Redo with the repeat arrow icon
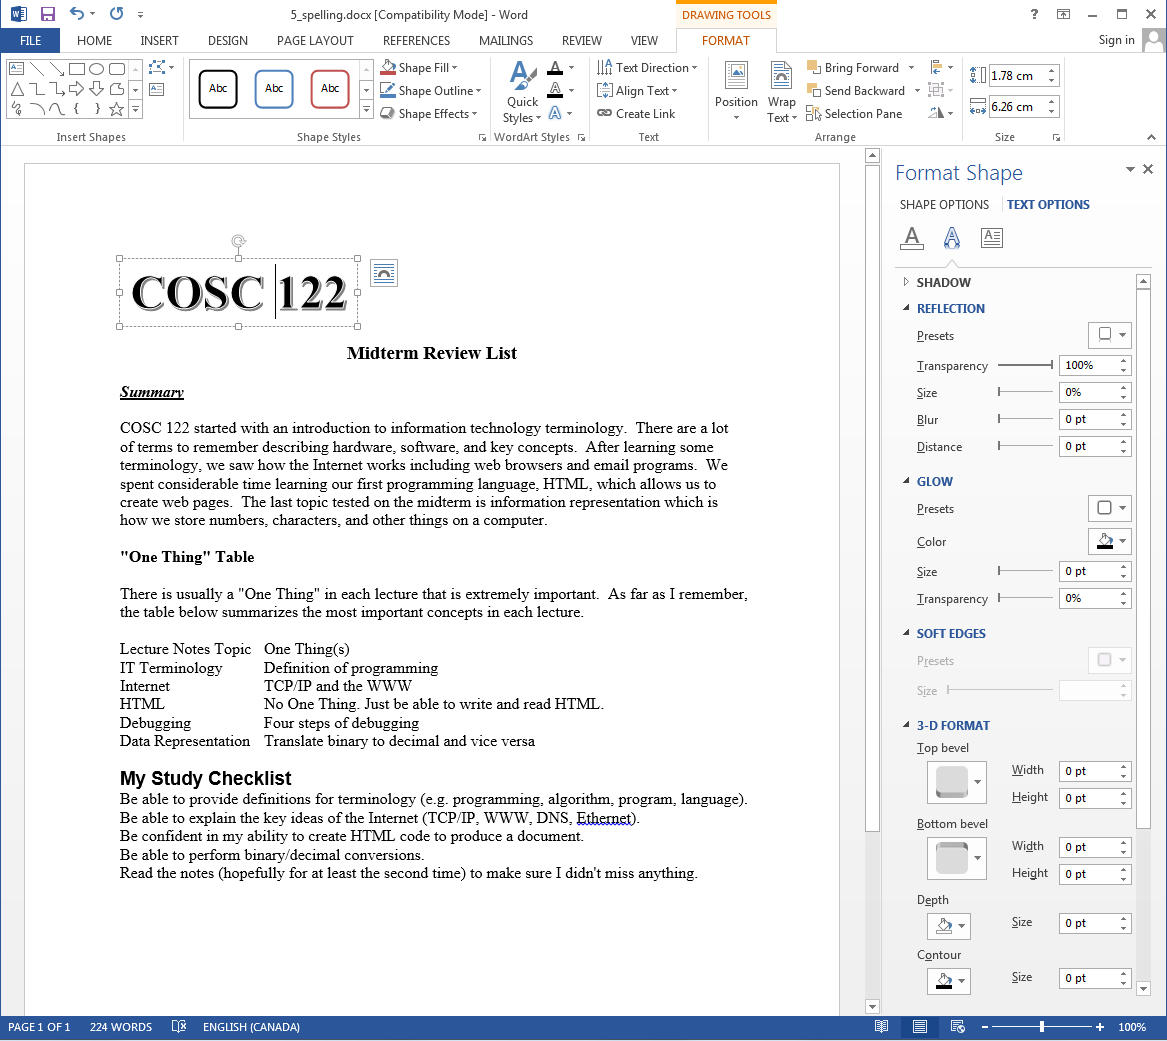The image size is (1167, 1041). pyautogui.click(x=116, y=13)
